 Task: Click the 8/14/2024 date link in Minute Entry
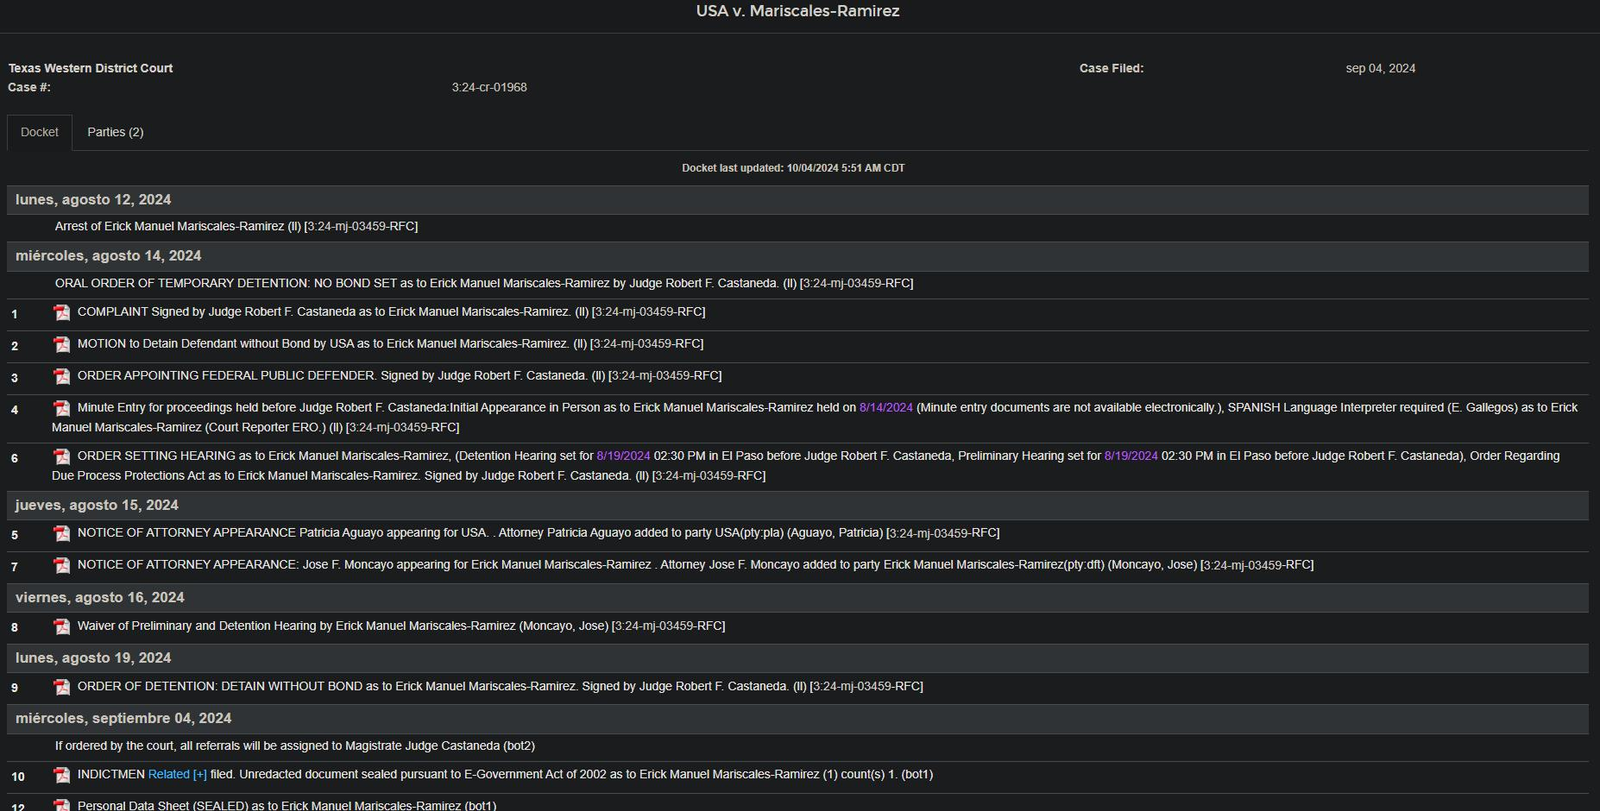click(x=885, y=408)
